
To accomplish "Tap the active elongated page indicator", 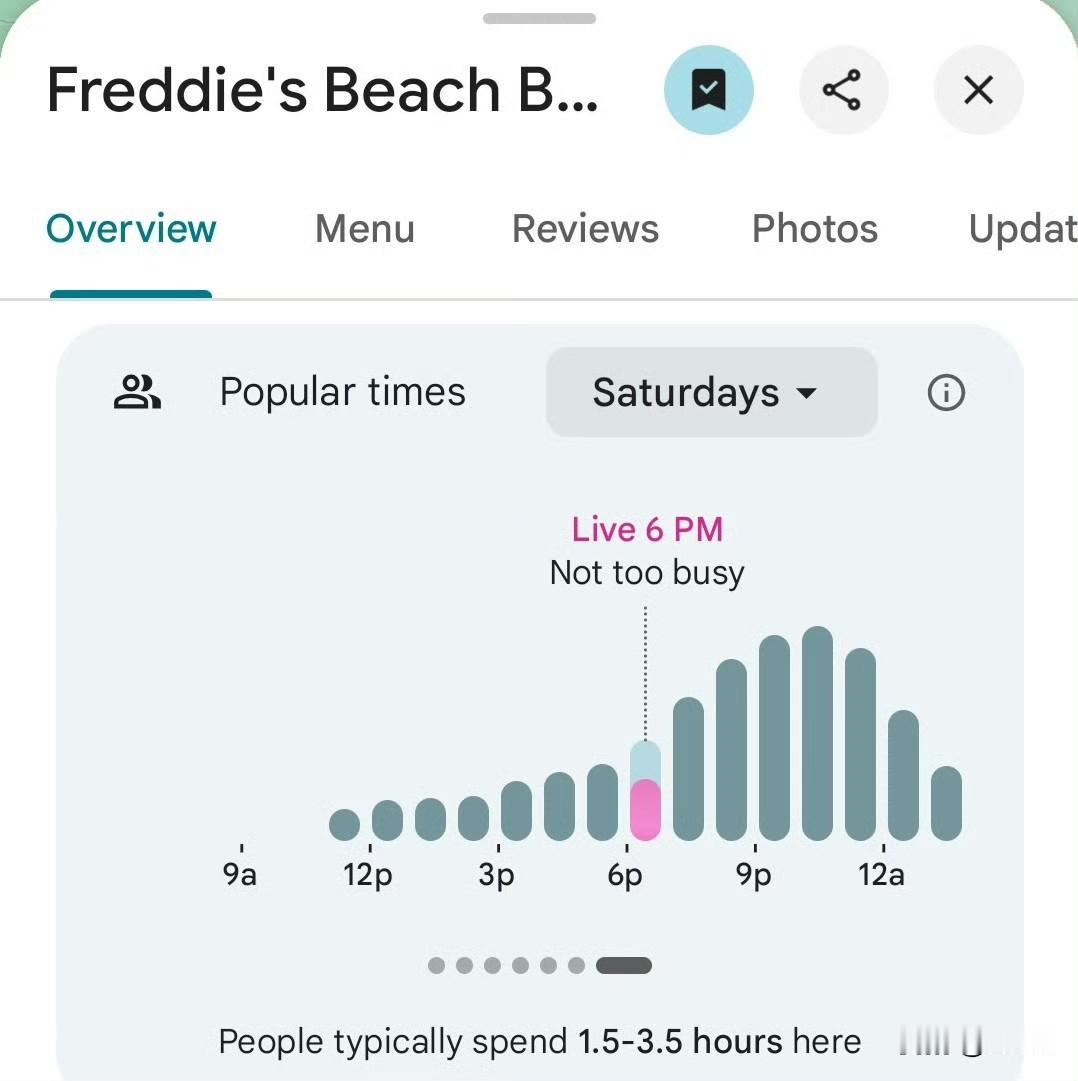I will 623,965.
